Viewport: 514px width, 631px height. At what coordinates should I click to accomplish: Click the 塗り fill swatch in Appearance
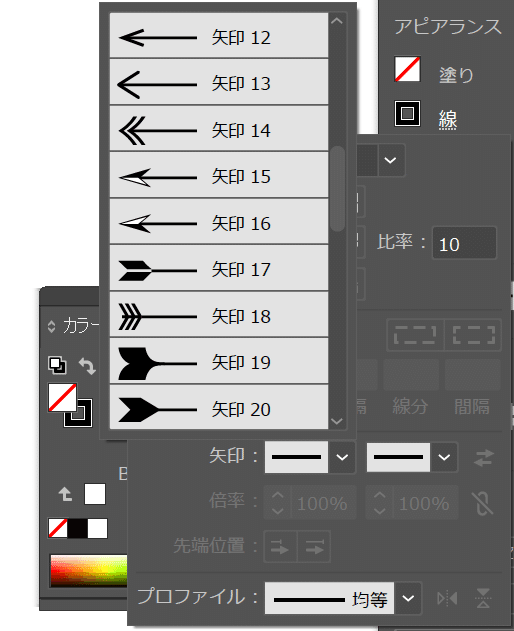(407, 69)
